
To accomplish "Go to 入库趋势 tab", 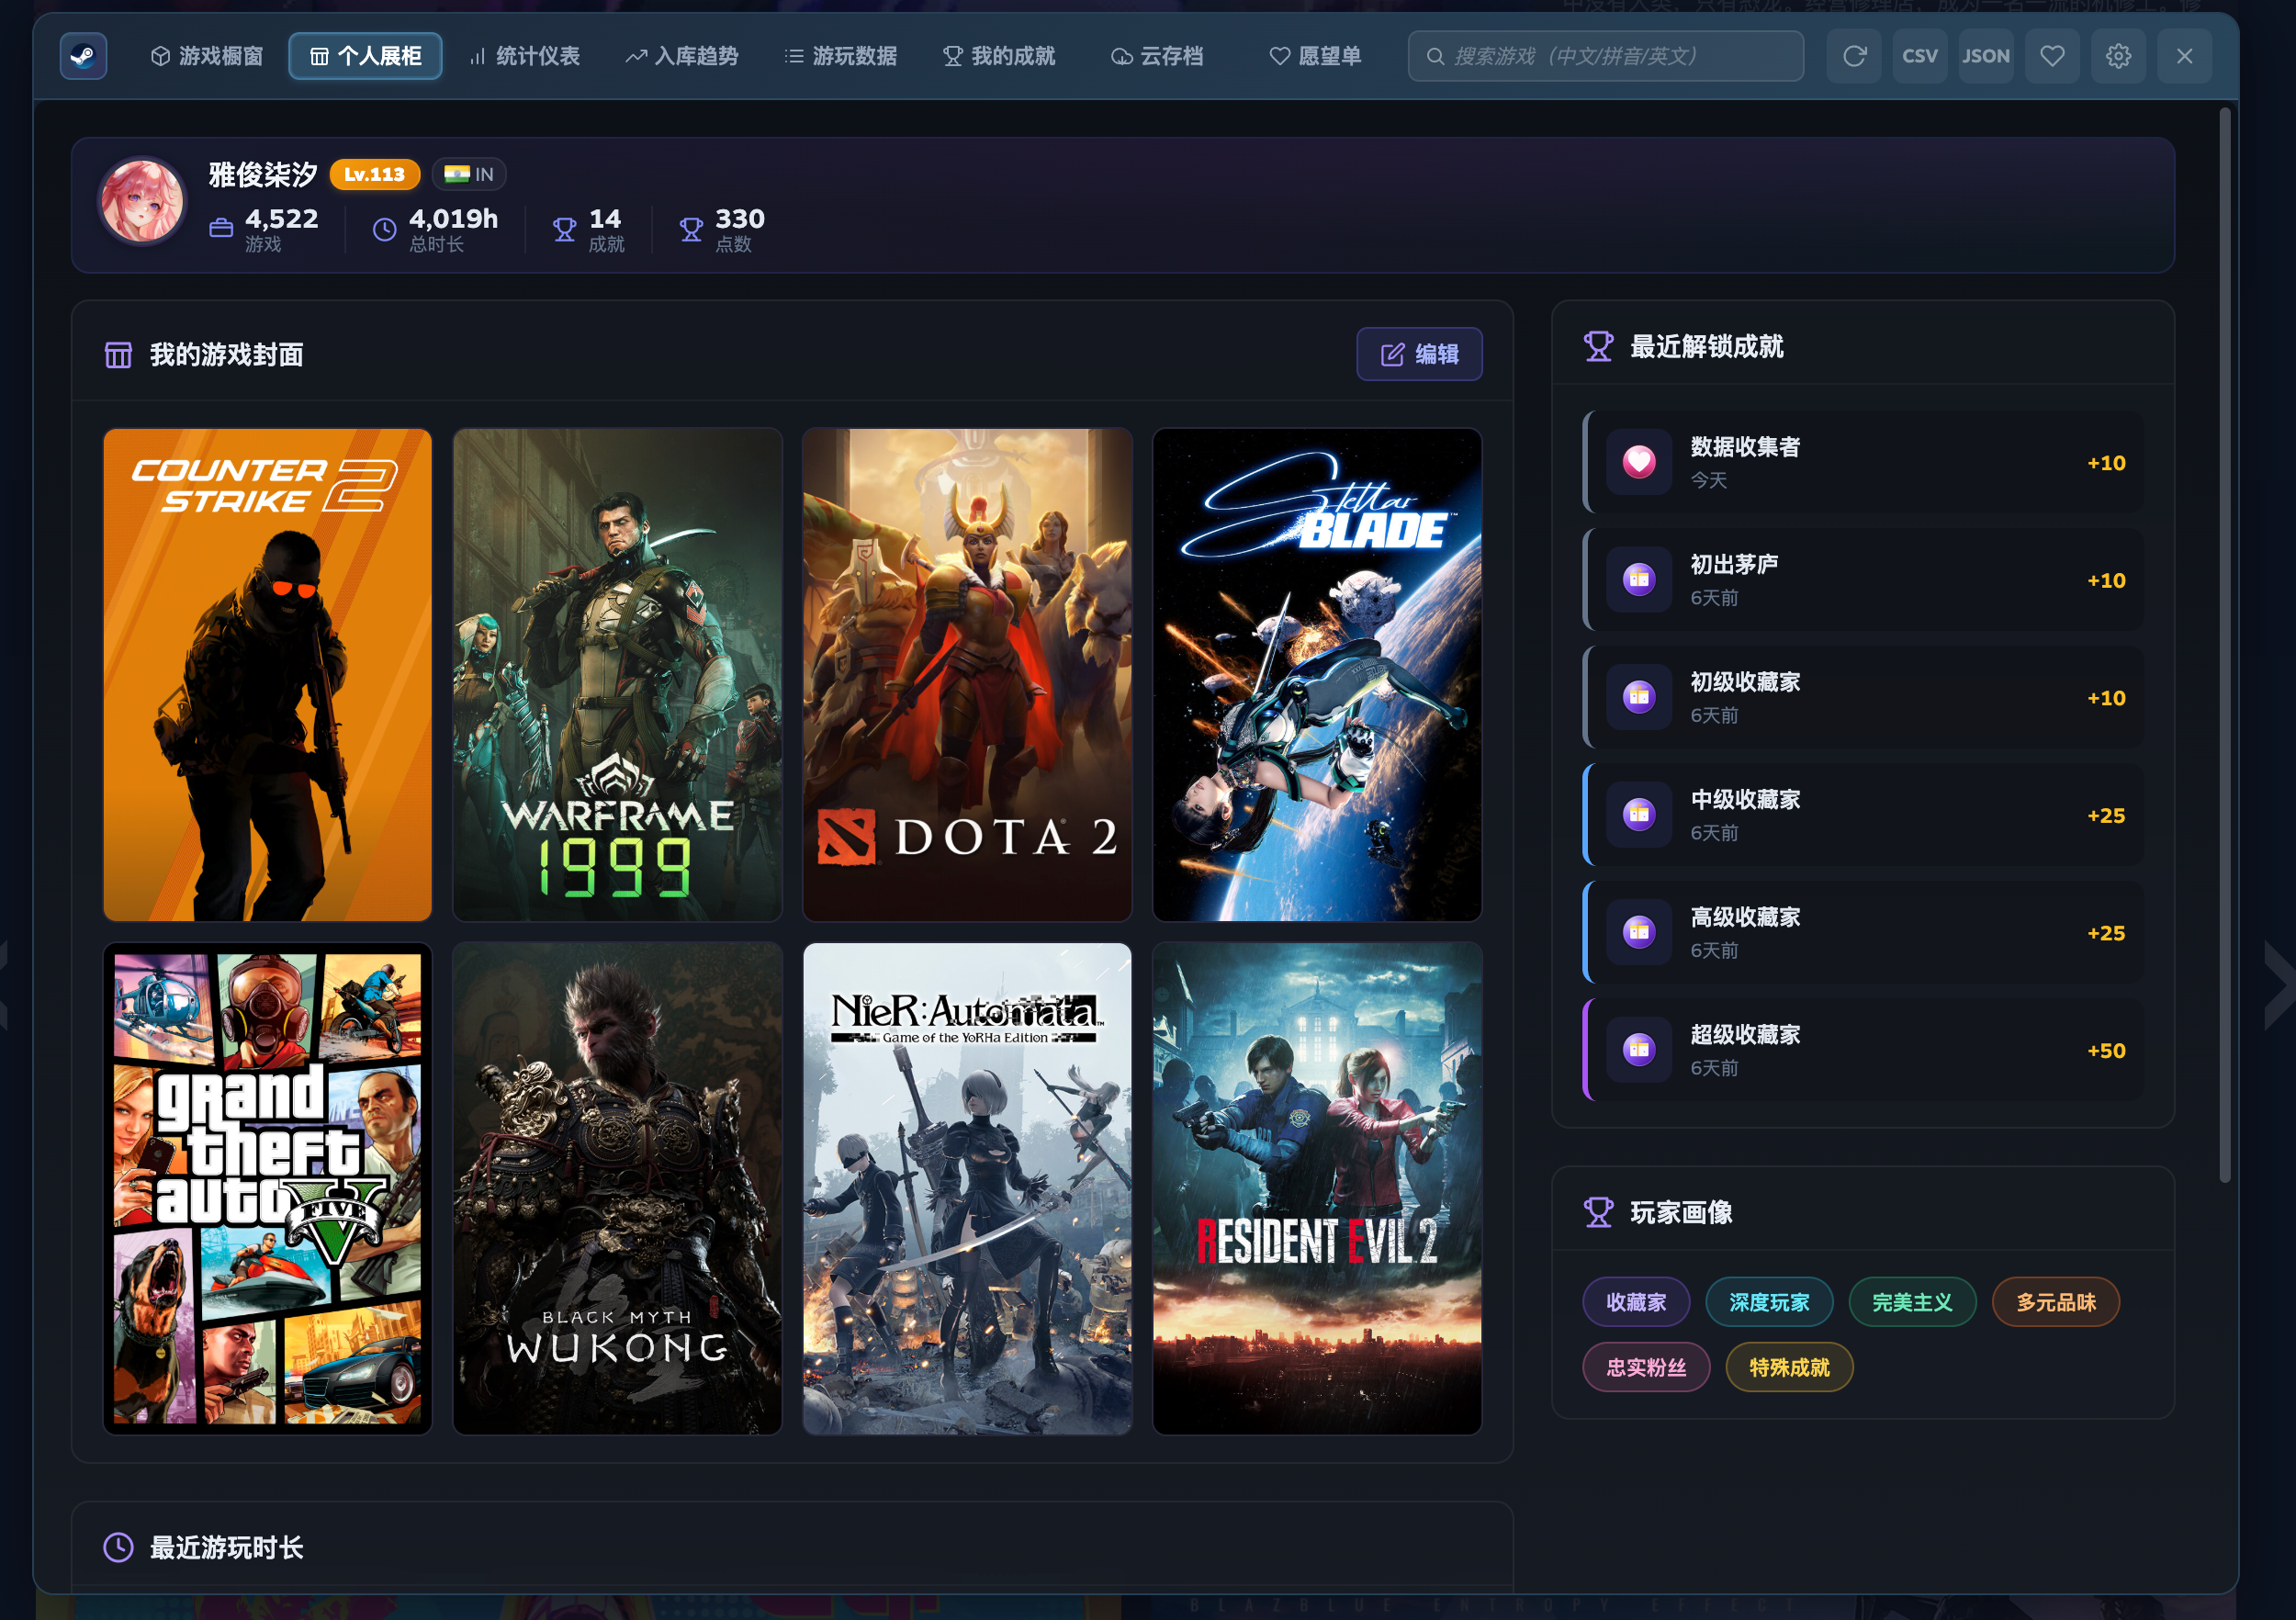I will coord(682,56).
